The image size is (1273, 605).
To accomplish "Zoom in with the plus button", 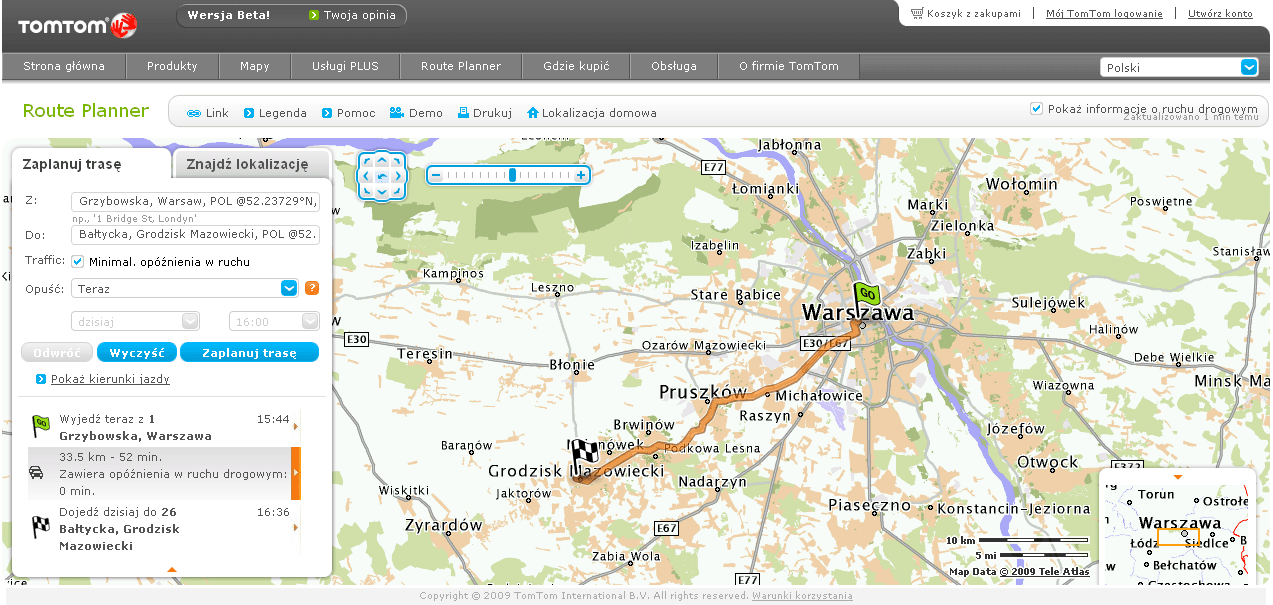I will pyautogui.click(x=581, y=175).
